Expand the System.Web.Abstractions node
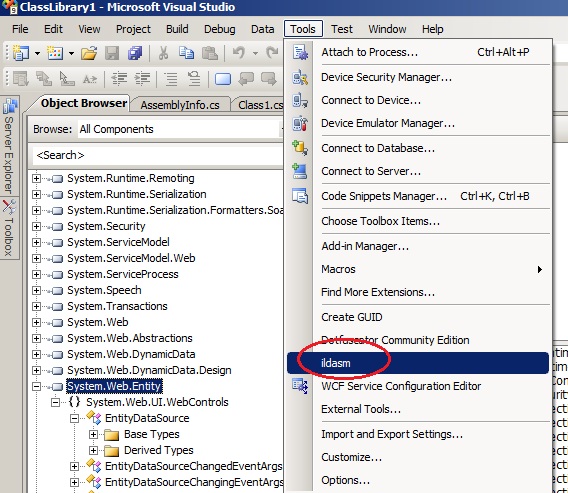The image size is (568, 493). pos(36,338)
